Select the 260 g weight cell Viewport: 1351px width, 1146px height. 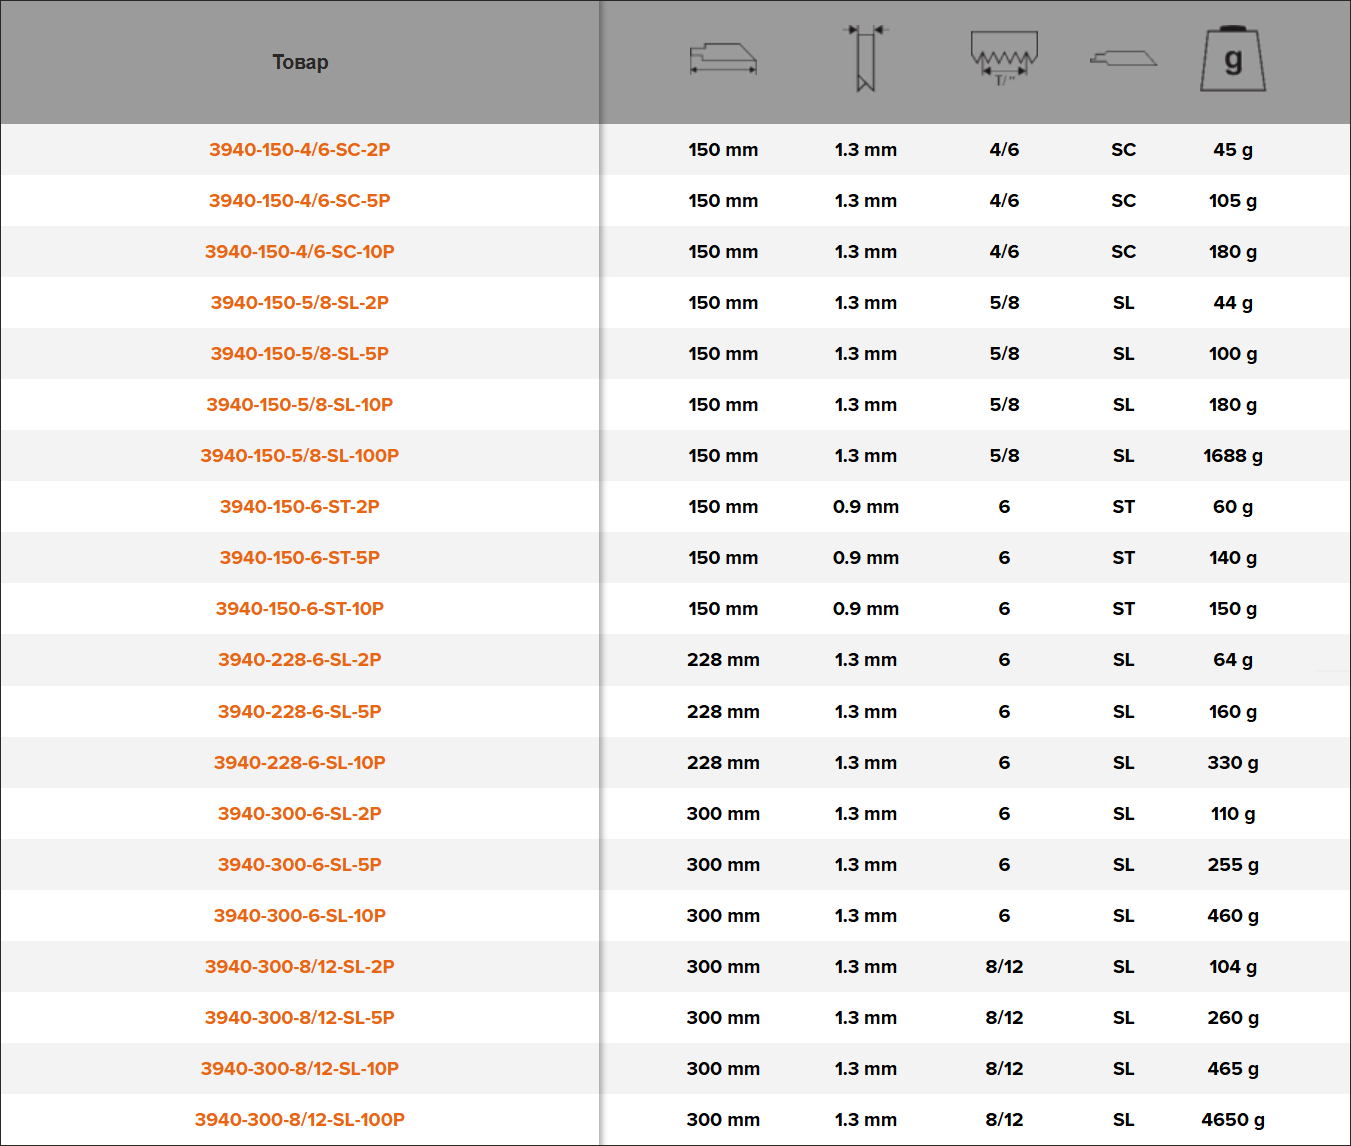(1233, 1018)
